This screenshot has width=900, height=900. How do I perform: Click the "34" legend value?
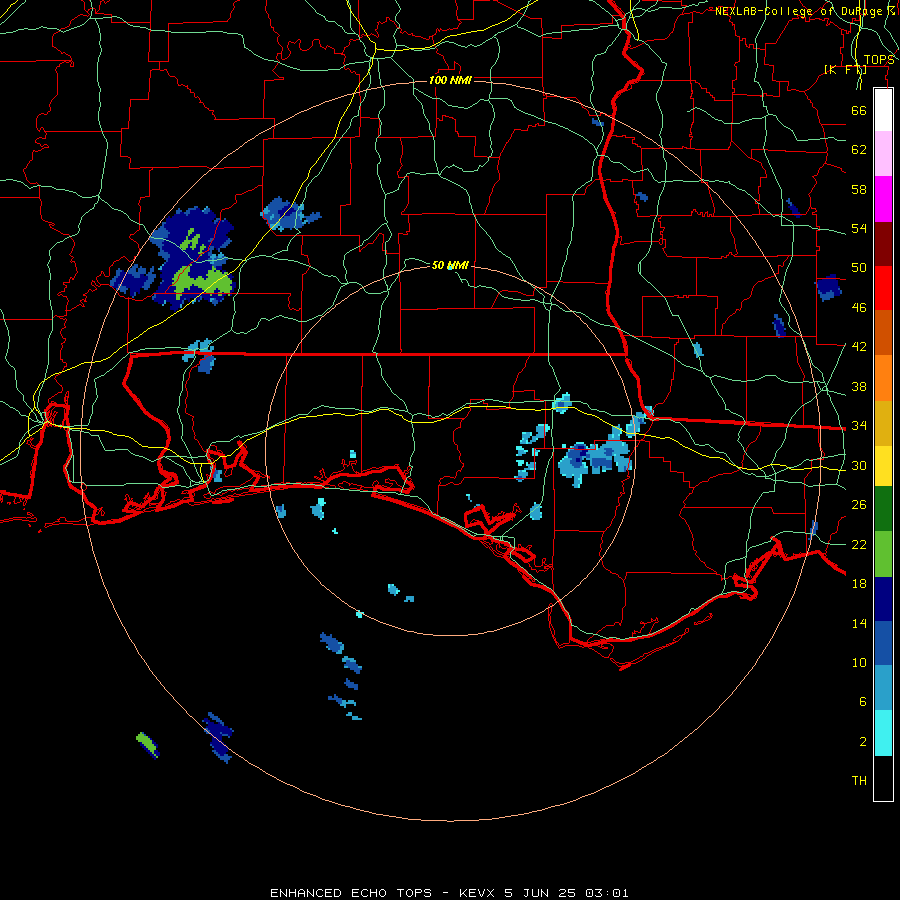[859, 425]
